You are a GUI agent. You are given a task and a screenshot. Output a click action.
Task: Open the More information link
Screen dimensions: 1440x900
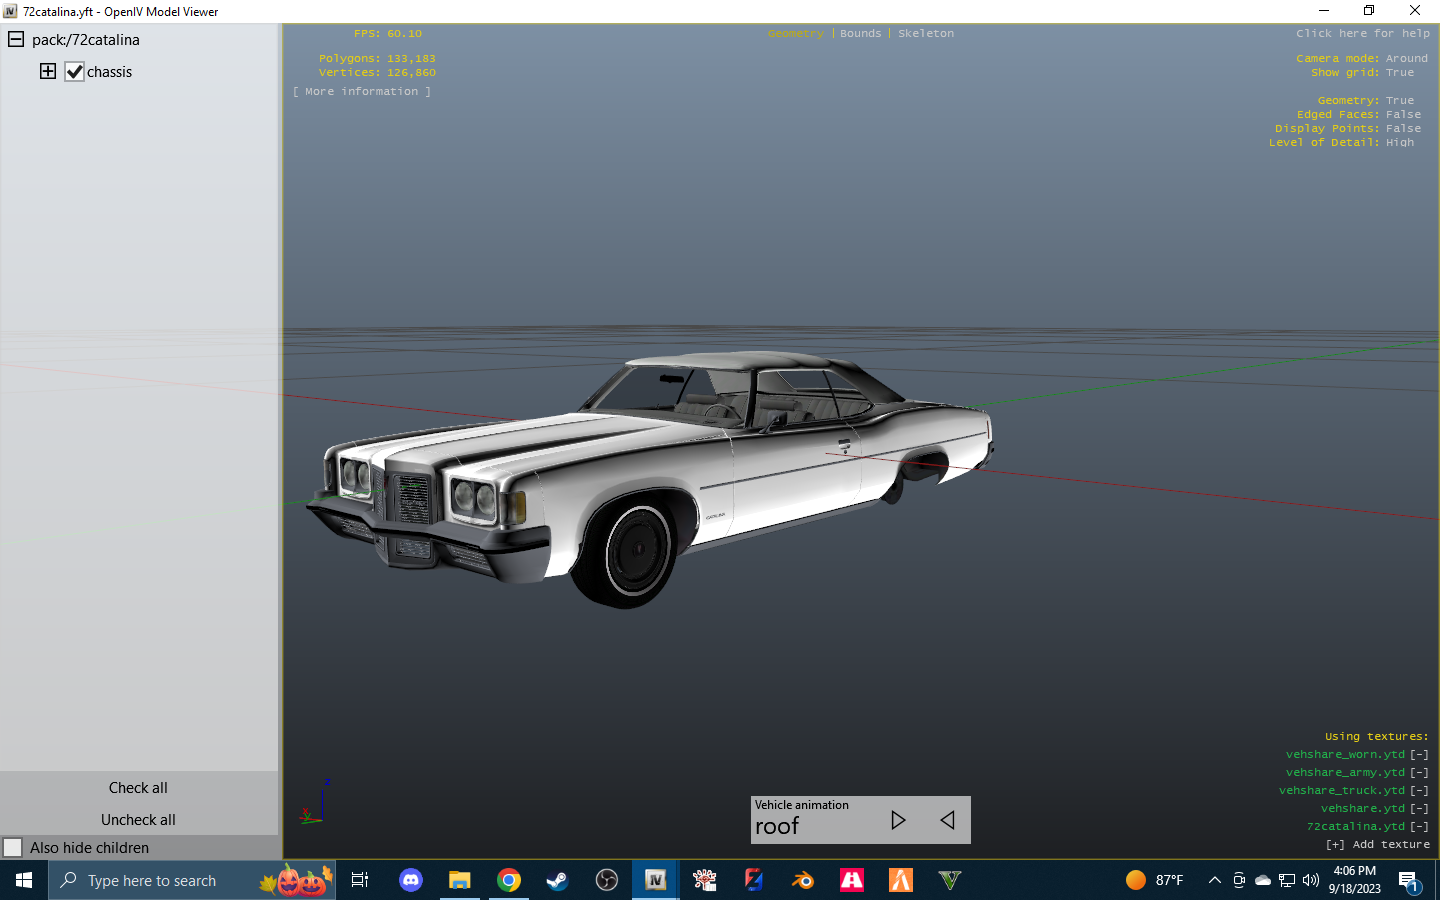[362, 90]
